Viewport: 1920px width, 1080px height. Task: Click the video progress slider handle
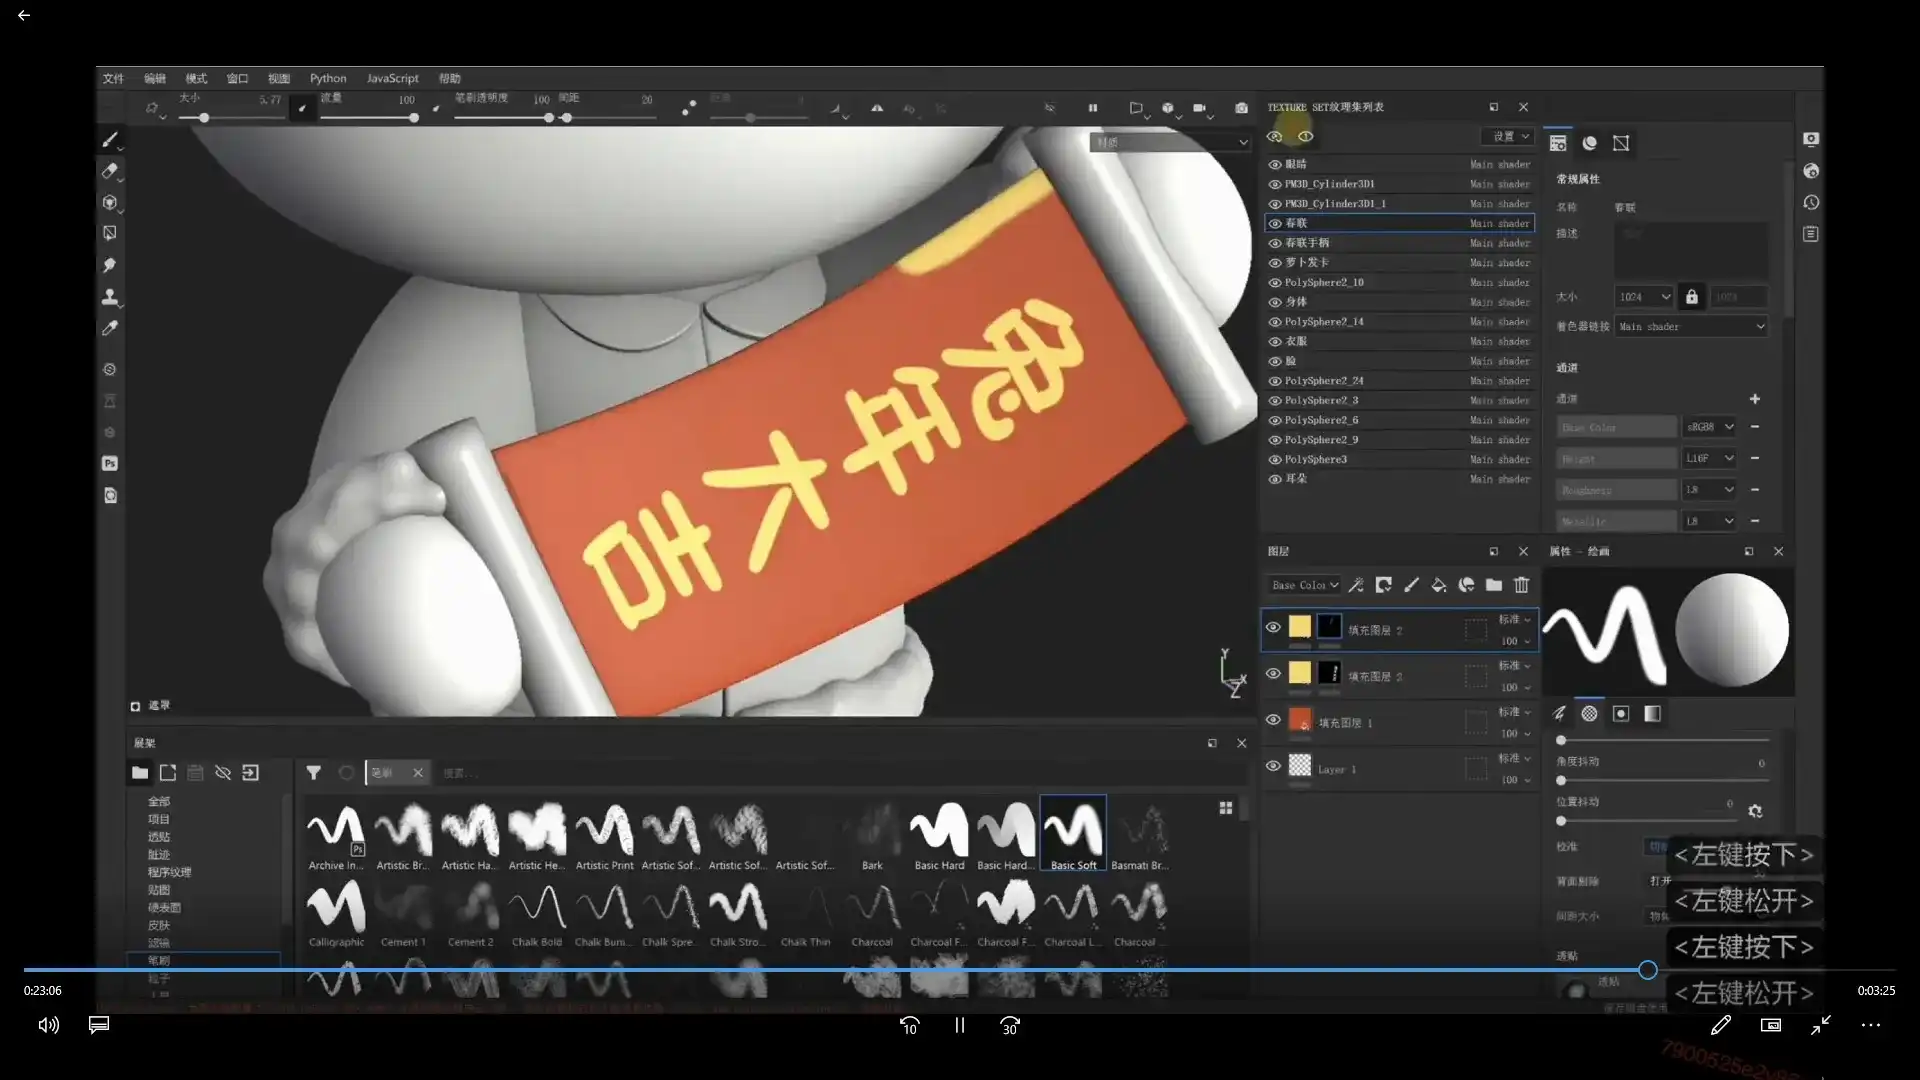click(x=1648, y=969)
